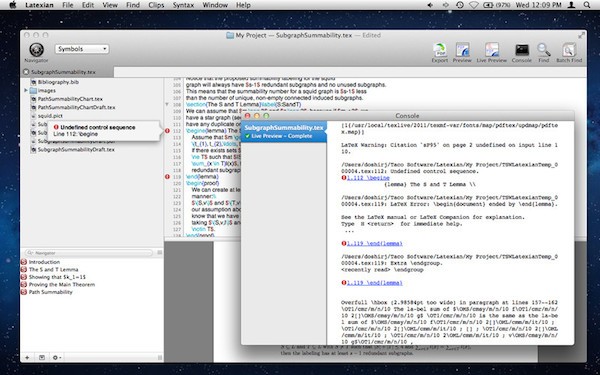
Task: Click the Spotlight search icon
Action: 587,5
